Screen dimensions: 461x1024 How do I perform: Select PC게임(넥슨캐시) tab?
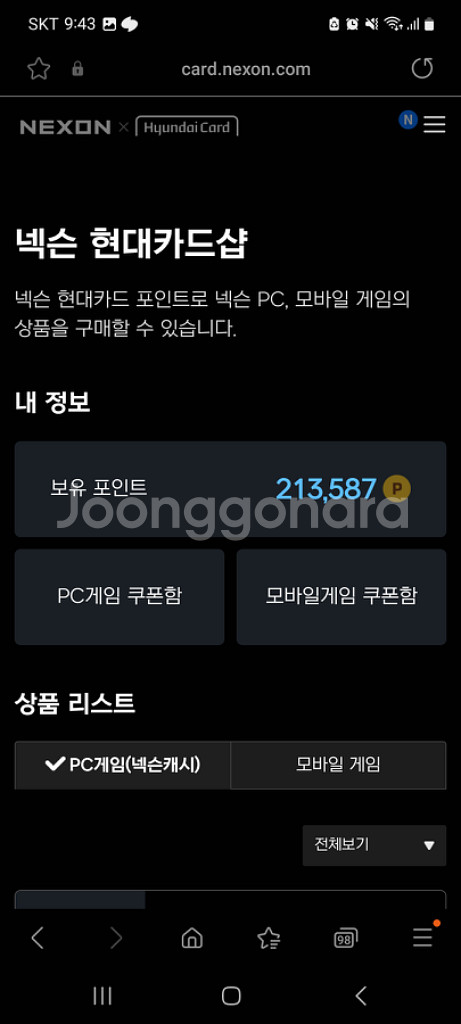123,765
